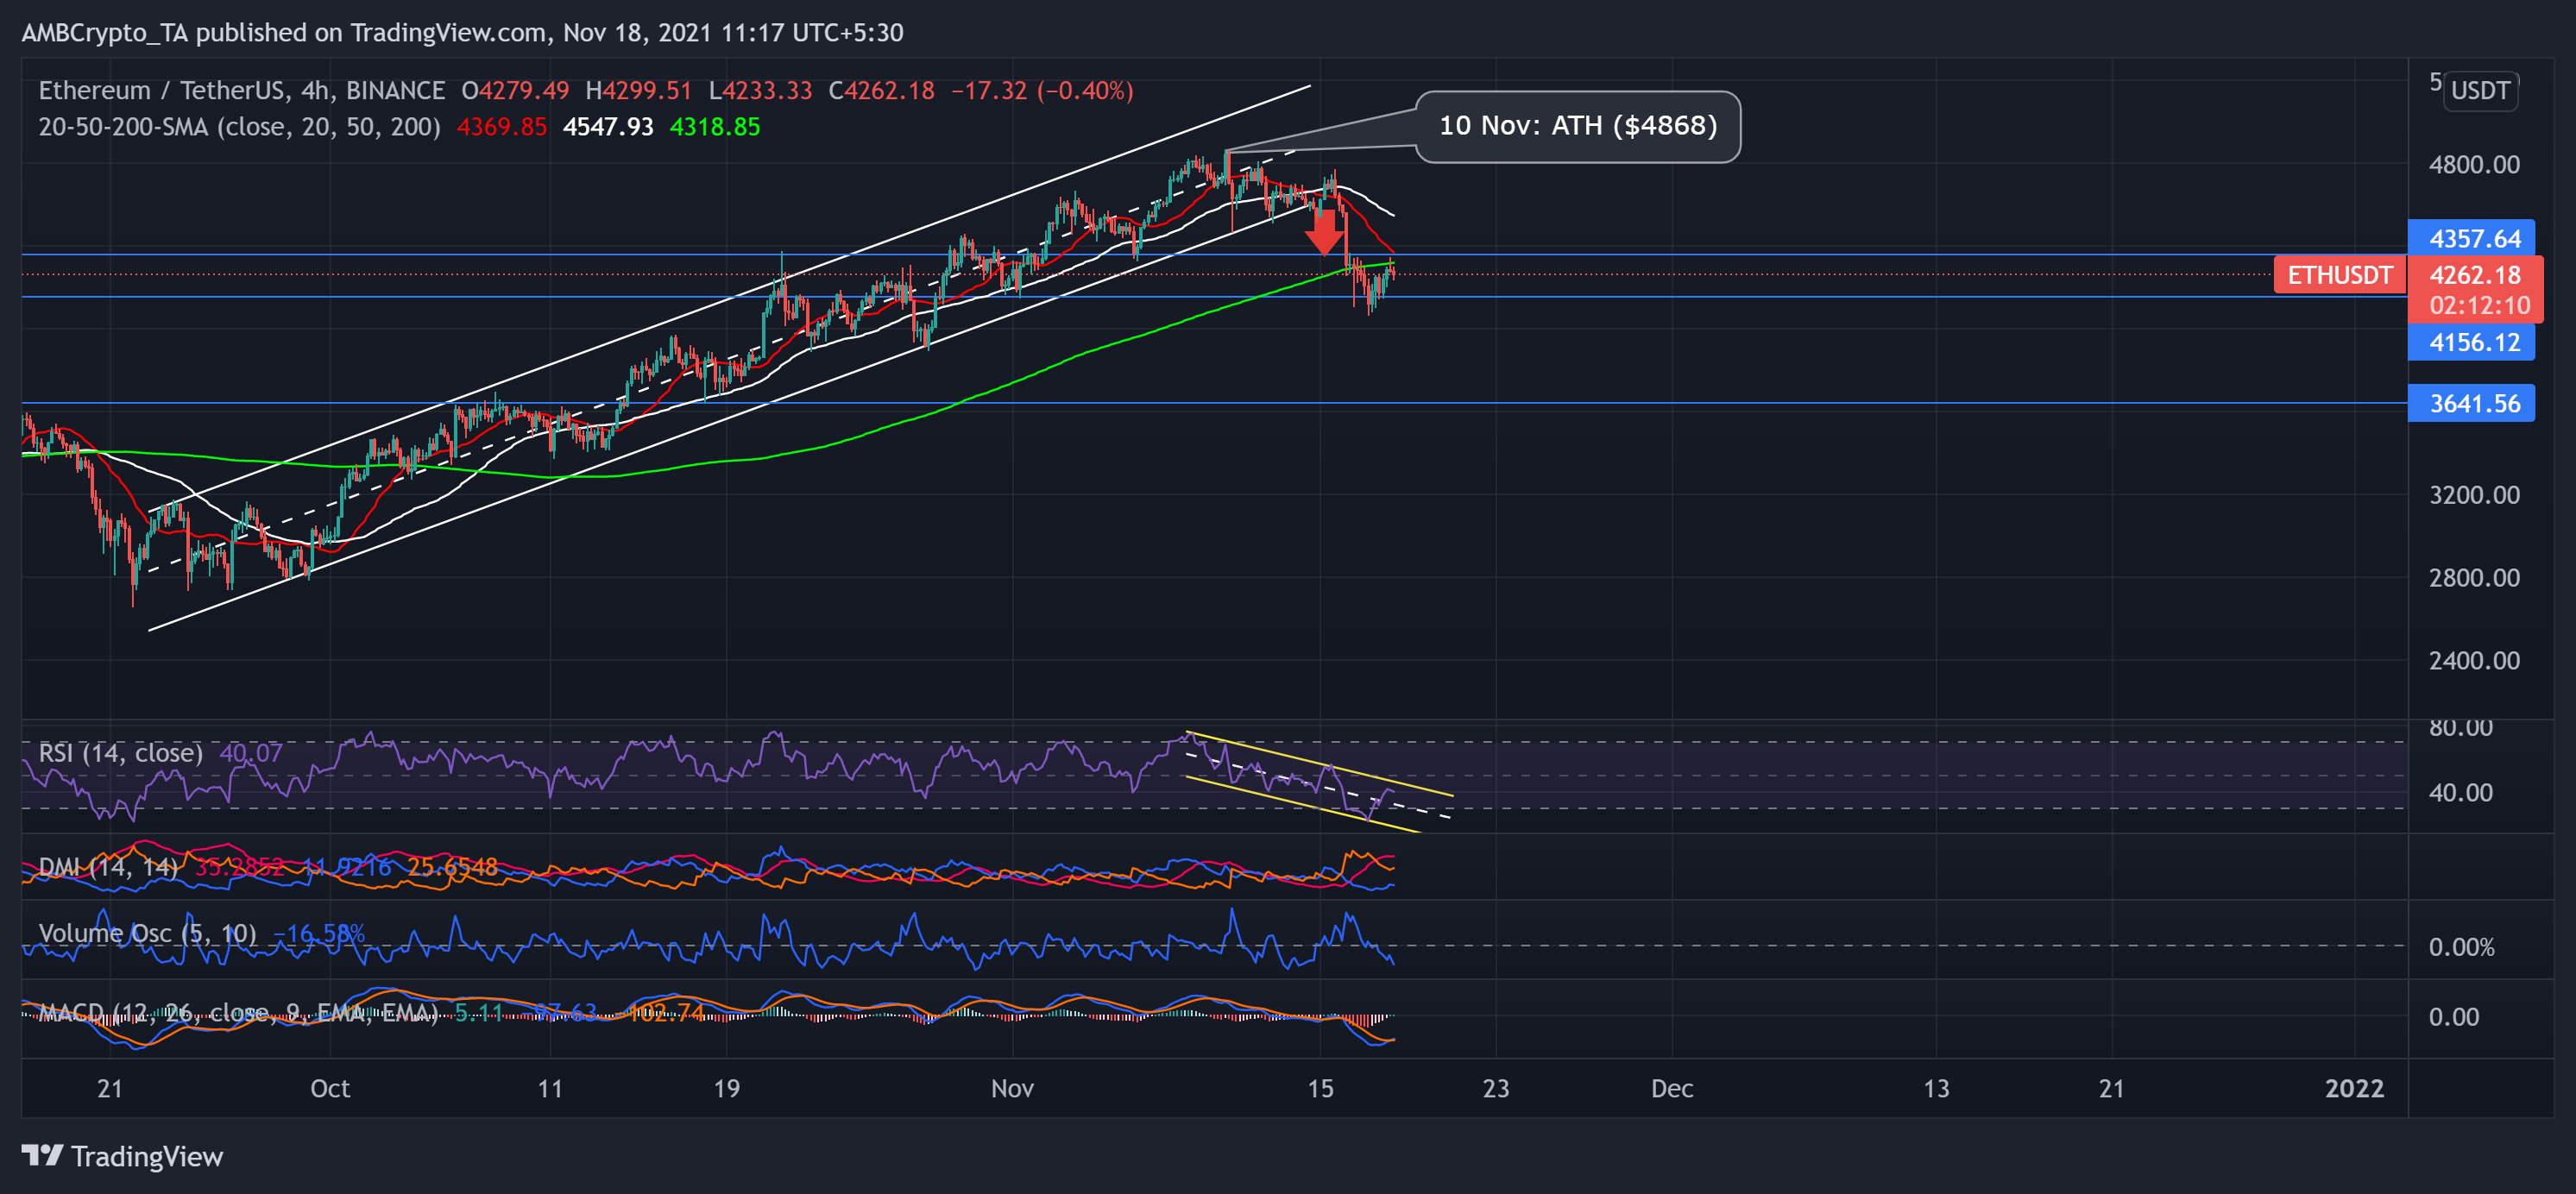Viewport: 2576px width, 1194px height.
Task: Select the 10 Nov ATH callout note
Action: pyautogui.click(x=1577, y=126)
